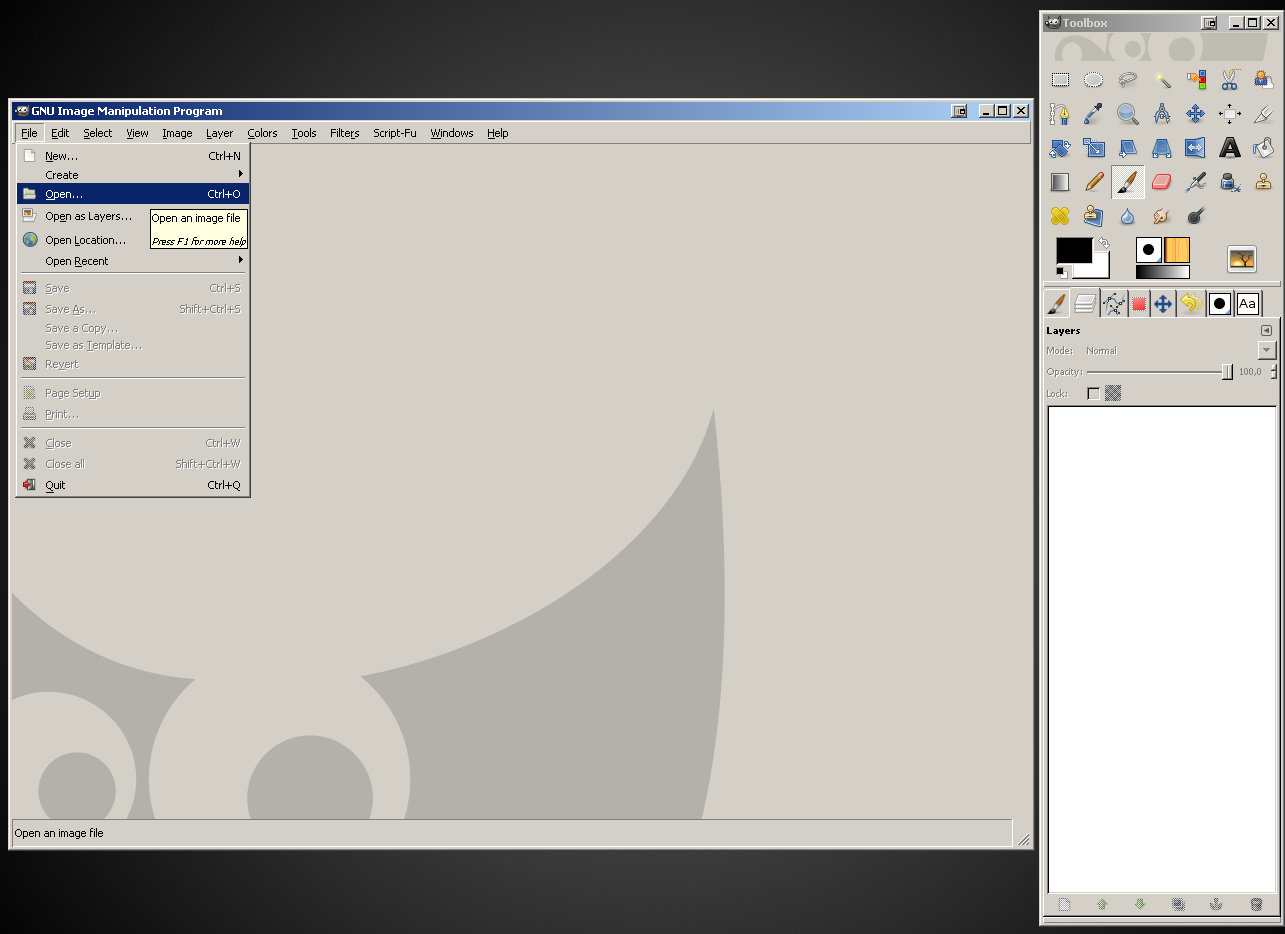Select the Heal bandage tool

coord(1060,216)
